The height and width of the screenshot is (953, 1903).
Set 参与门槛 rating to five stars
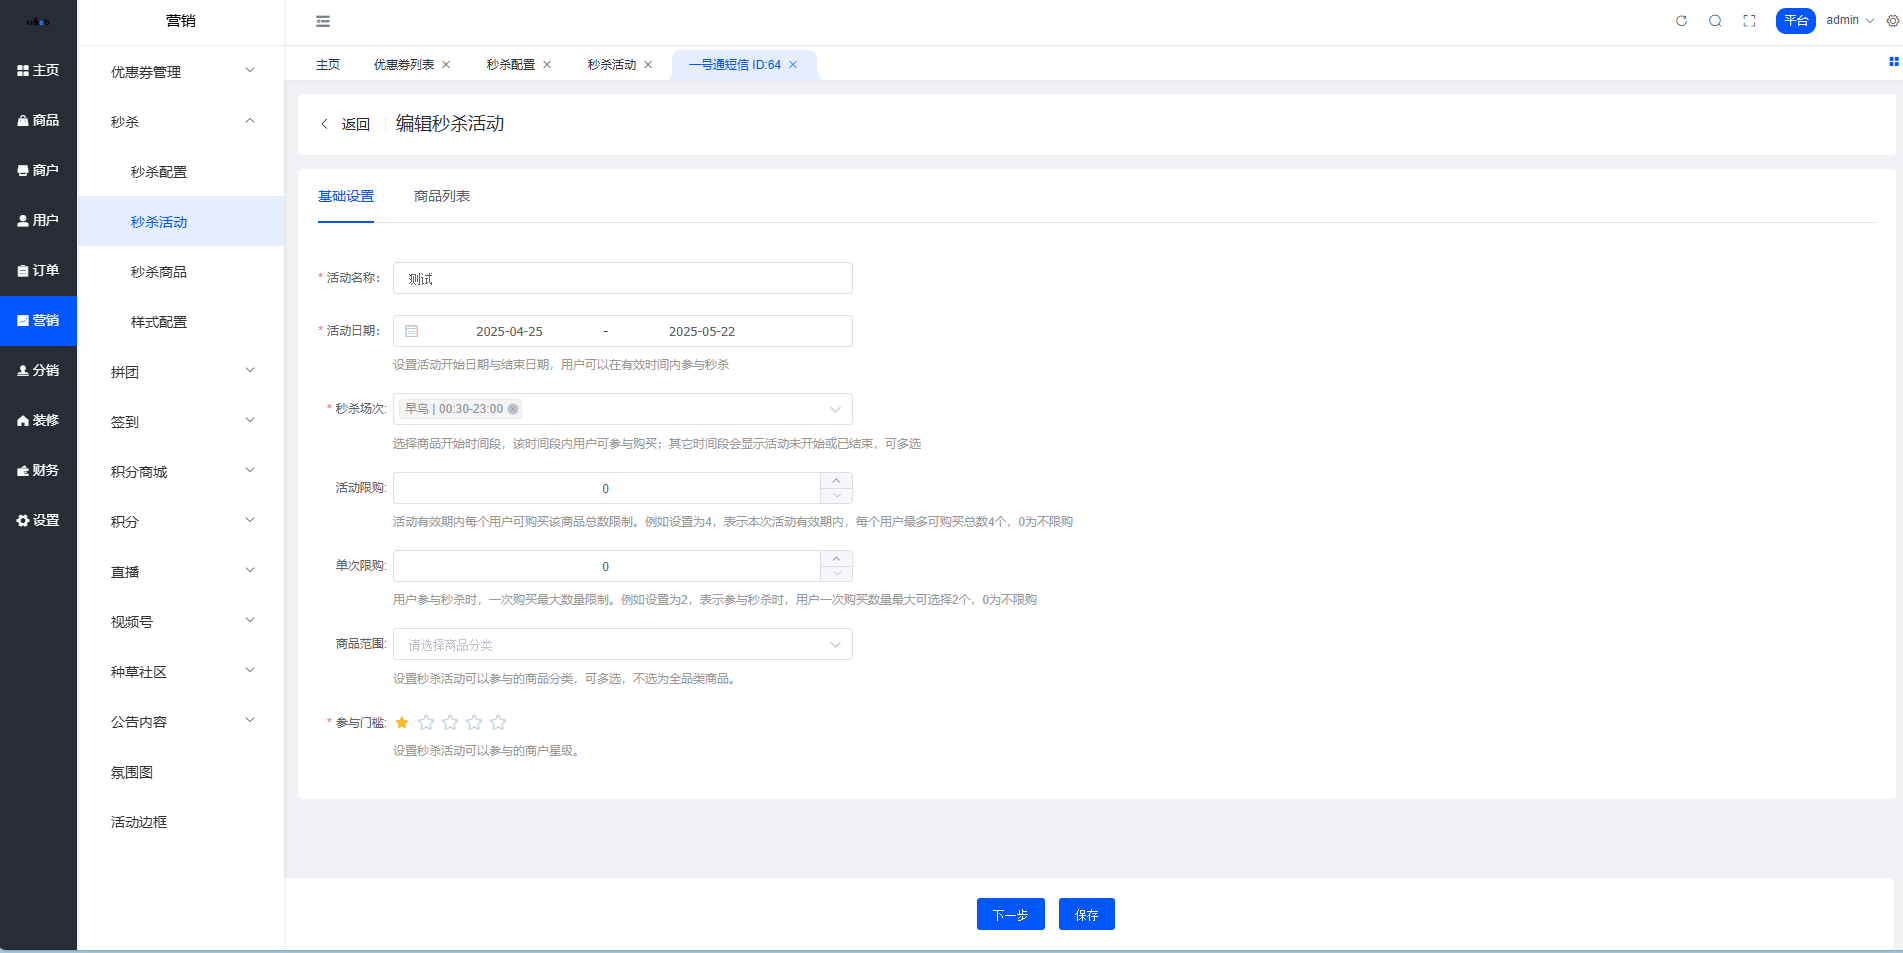pos(498,722)
